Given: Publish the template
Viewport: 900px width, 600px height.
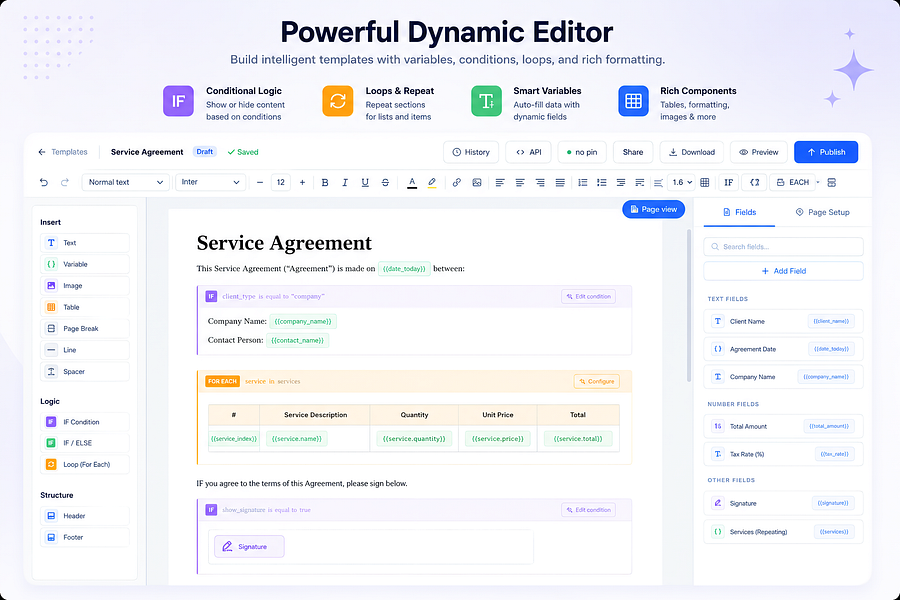Looking at the screenshot, I should [x=826, y=152].
